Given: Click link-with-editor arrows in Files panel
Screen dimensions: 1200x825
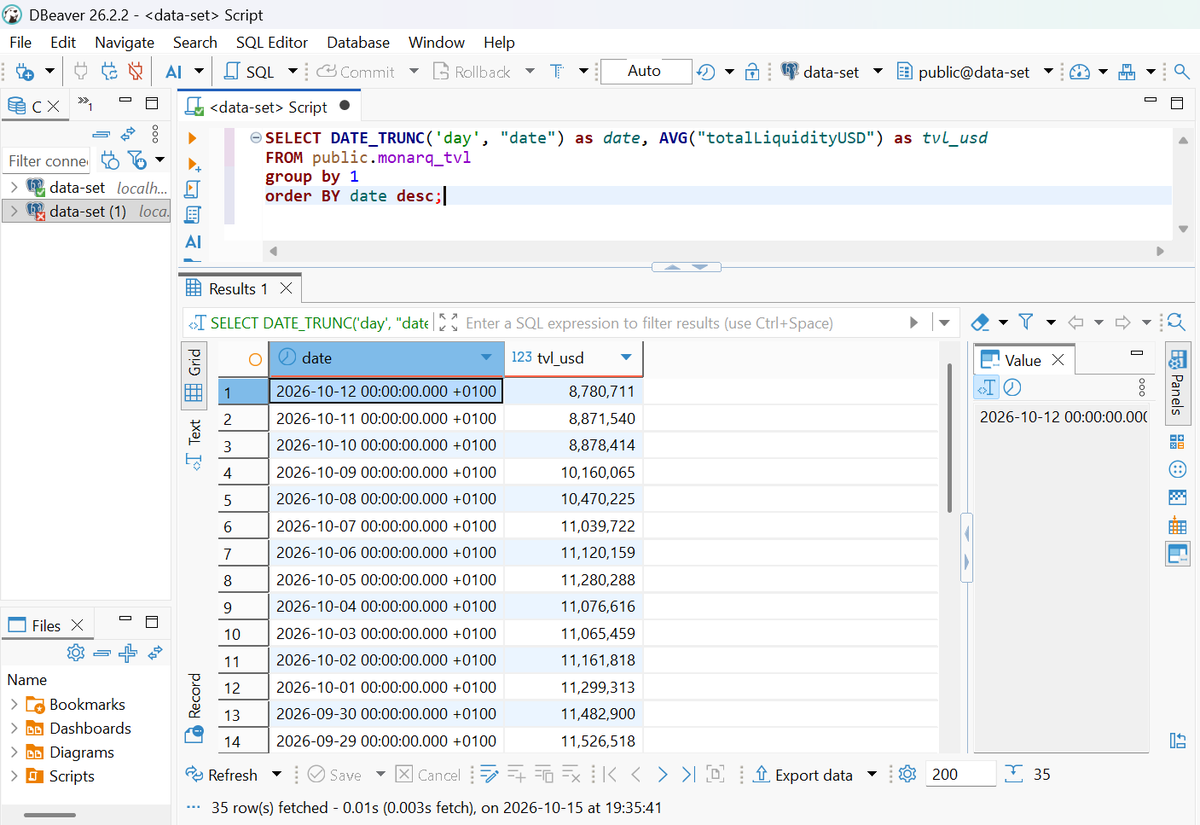Looking at the screenshot, I should coord(155,653).
